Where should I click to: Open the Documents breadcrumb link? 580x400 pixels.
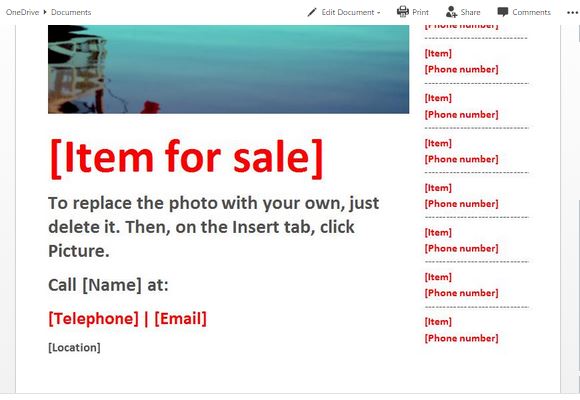tap(71, 12)
